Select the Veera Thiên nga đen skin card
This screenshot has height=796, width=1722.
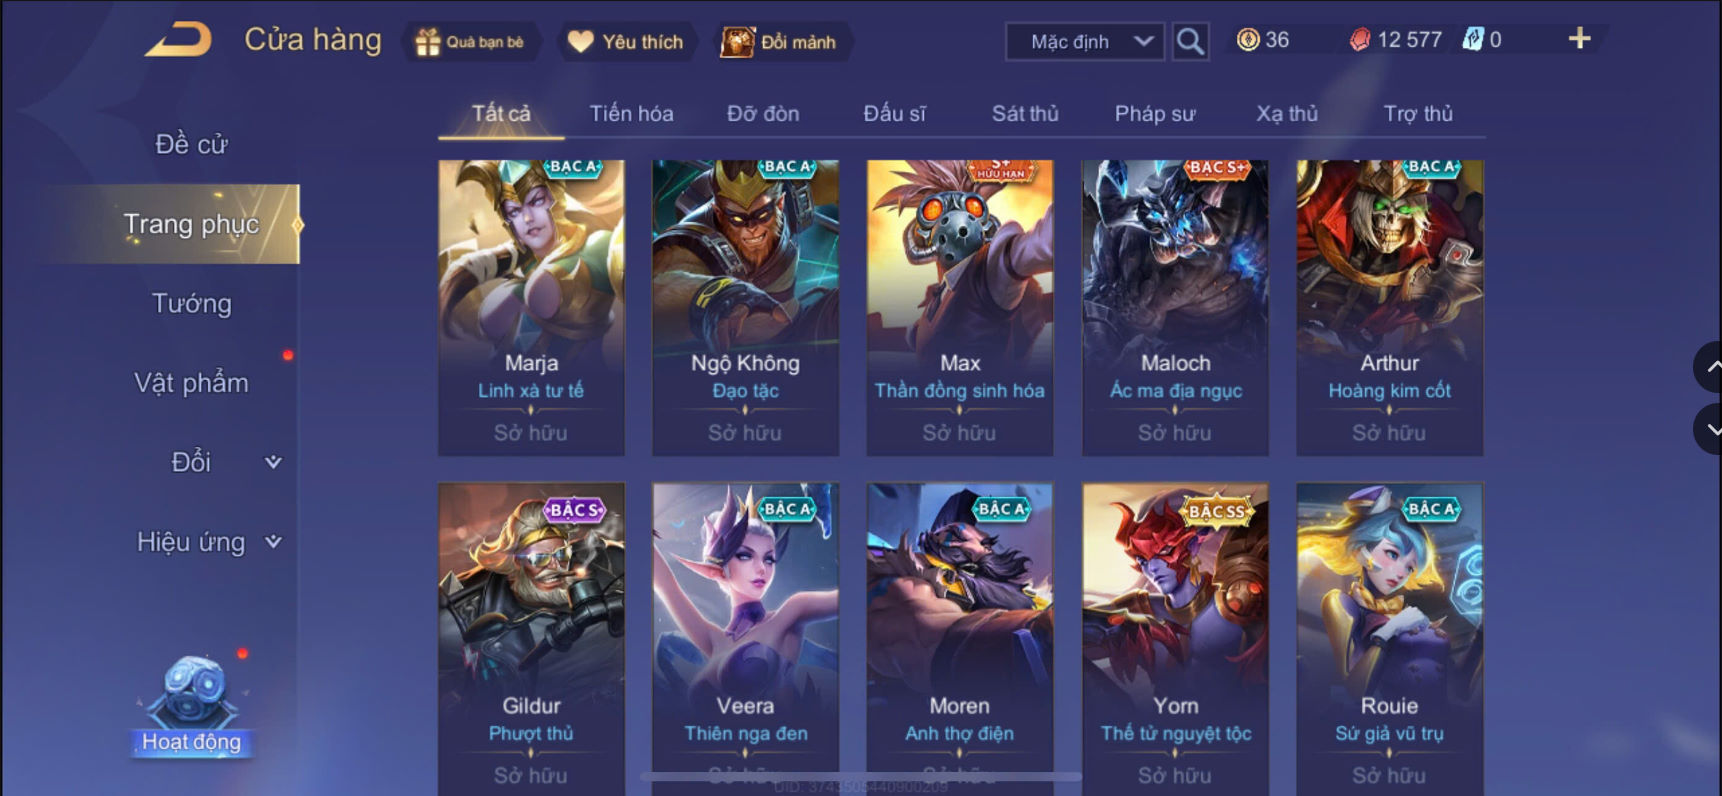[745, 638]
